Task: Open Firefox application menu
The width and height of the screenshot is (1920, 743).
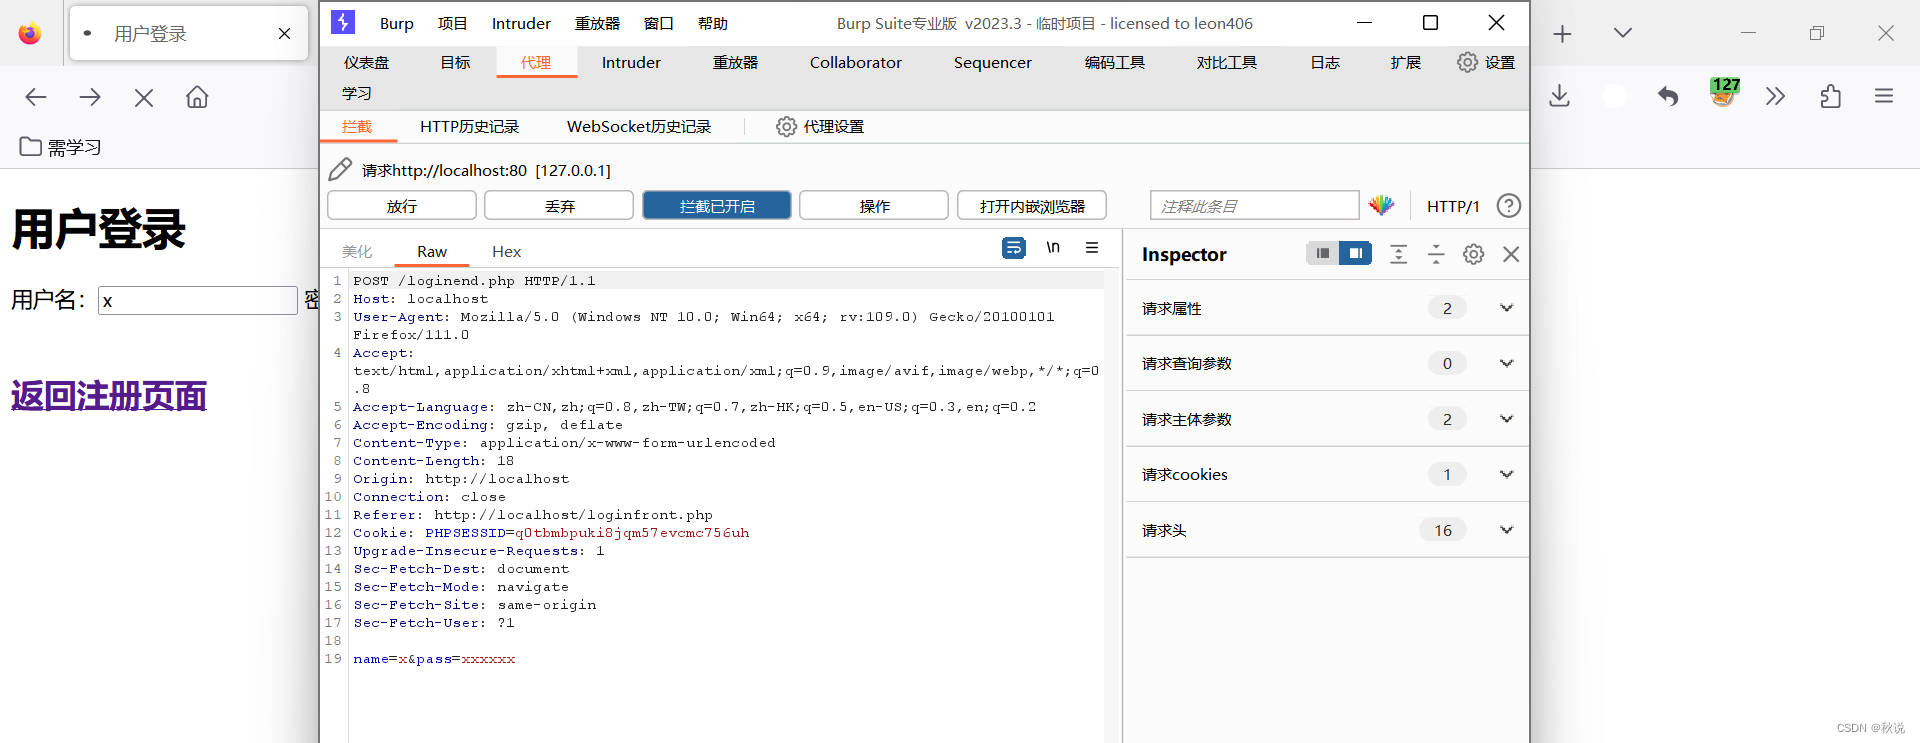Action: 1884,96
